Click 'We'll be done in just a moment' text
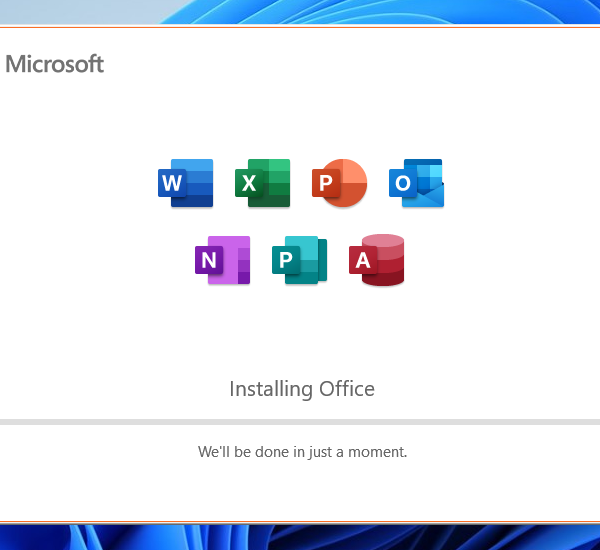The image size is (600, 550). tap(302, 452)
